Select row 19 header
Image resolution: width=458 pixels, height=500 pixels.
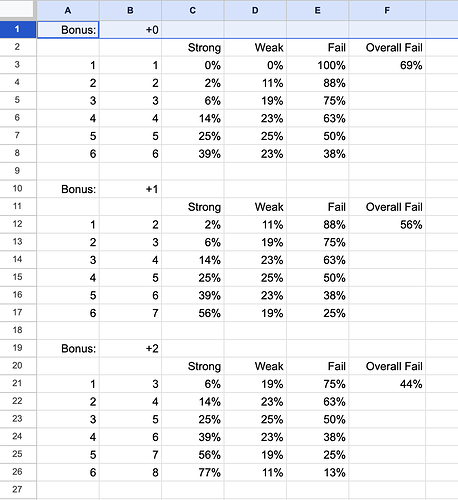pyautogui.click(x=18, y=348)
